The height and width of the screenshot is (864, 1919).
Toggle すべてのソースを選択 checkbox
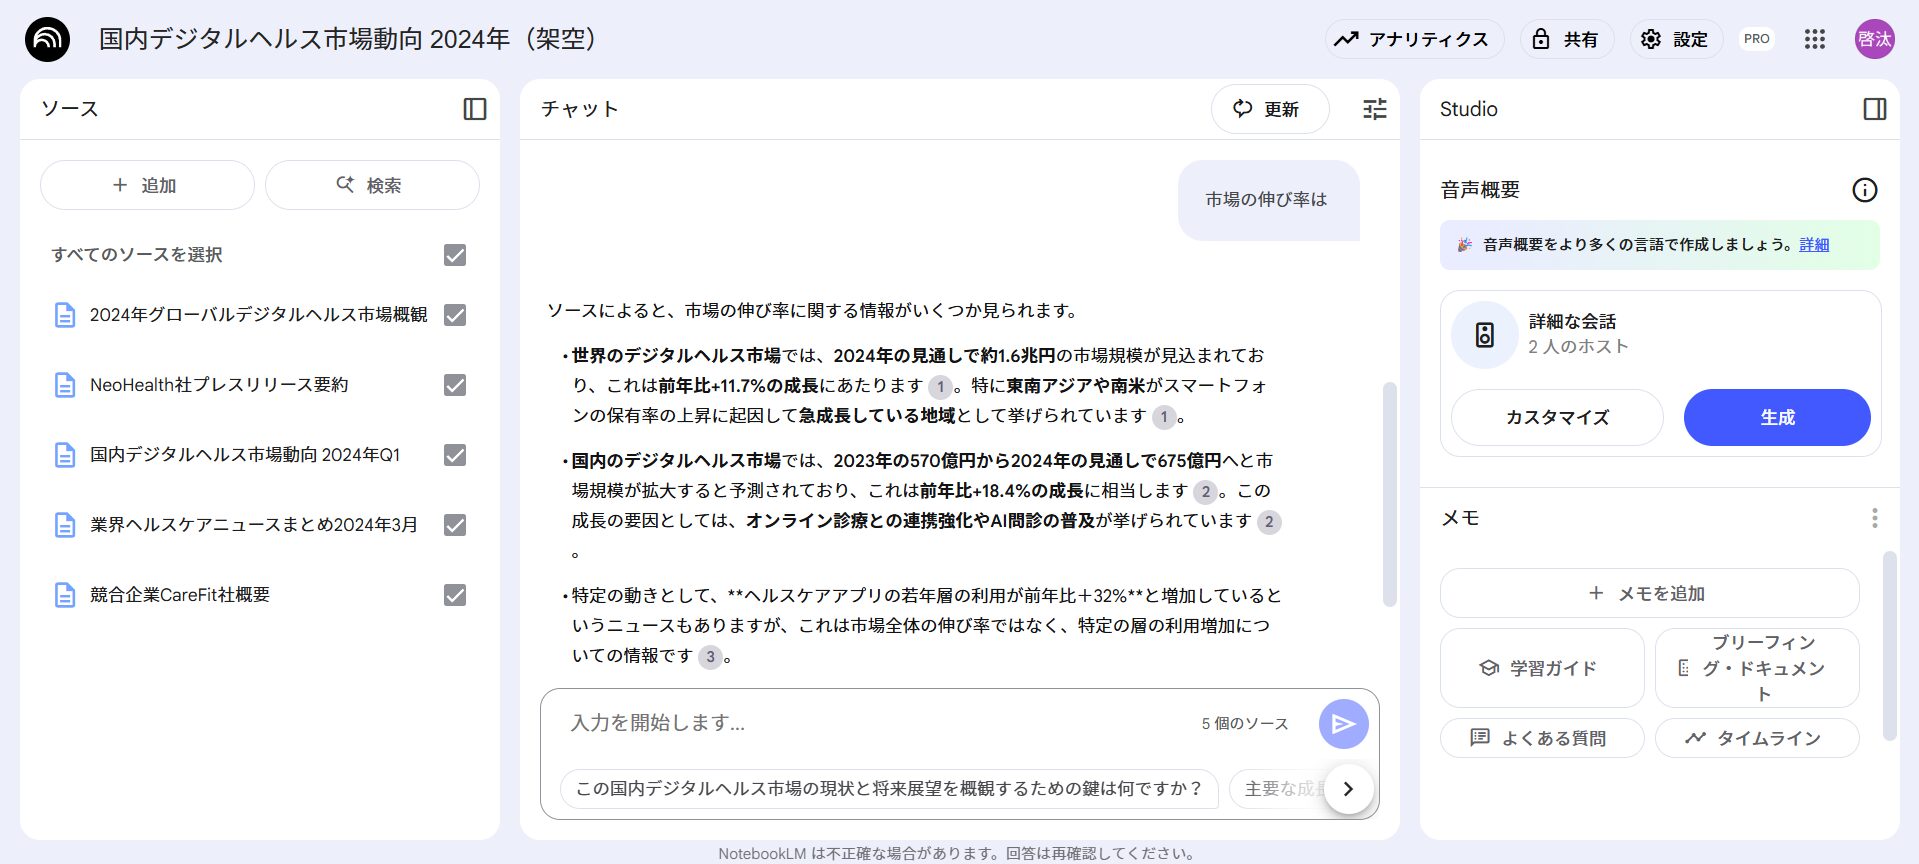tap(455, 255)
